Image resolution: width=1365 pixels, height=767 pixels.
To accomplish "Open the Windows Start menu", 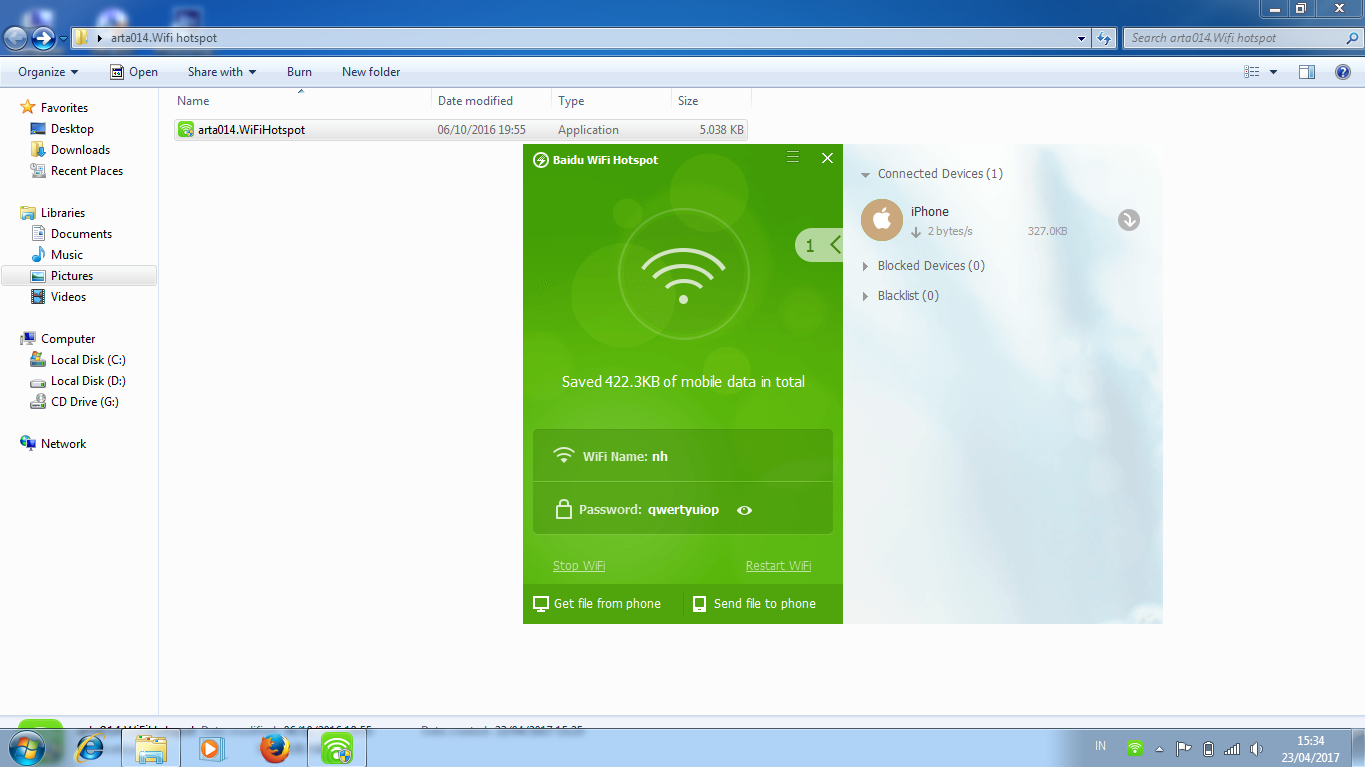I will (26, 747).
